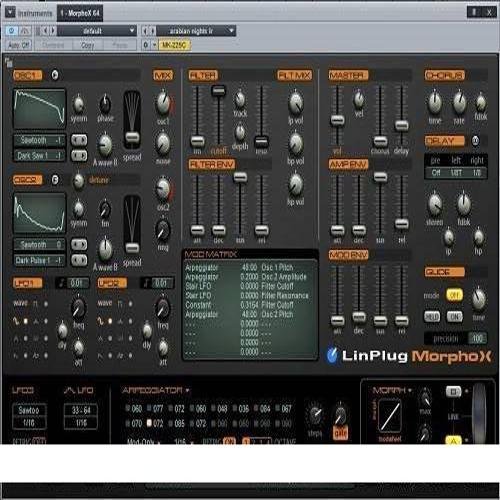Open the arabian nights lr program dropdown
The width and height of the screenshot is (500, 500).
[196, 31]
